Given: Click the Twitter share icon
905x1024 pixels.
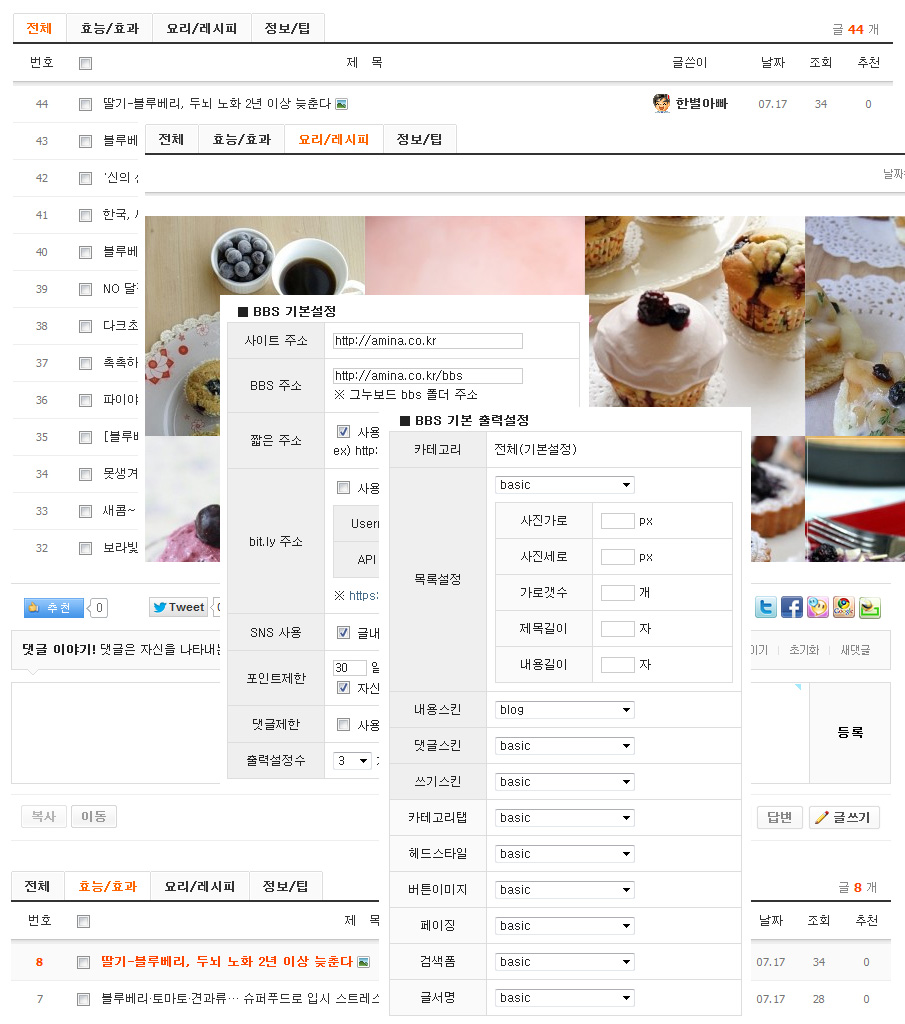Looking at the screenshot, I should 765,607.
